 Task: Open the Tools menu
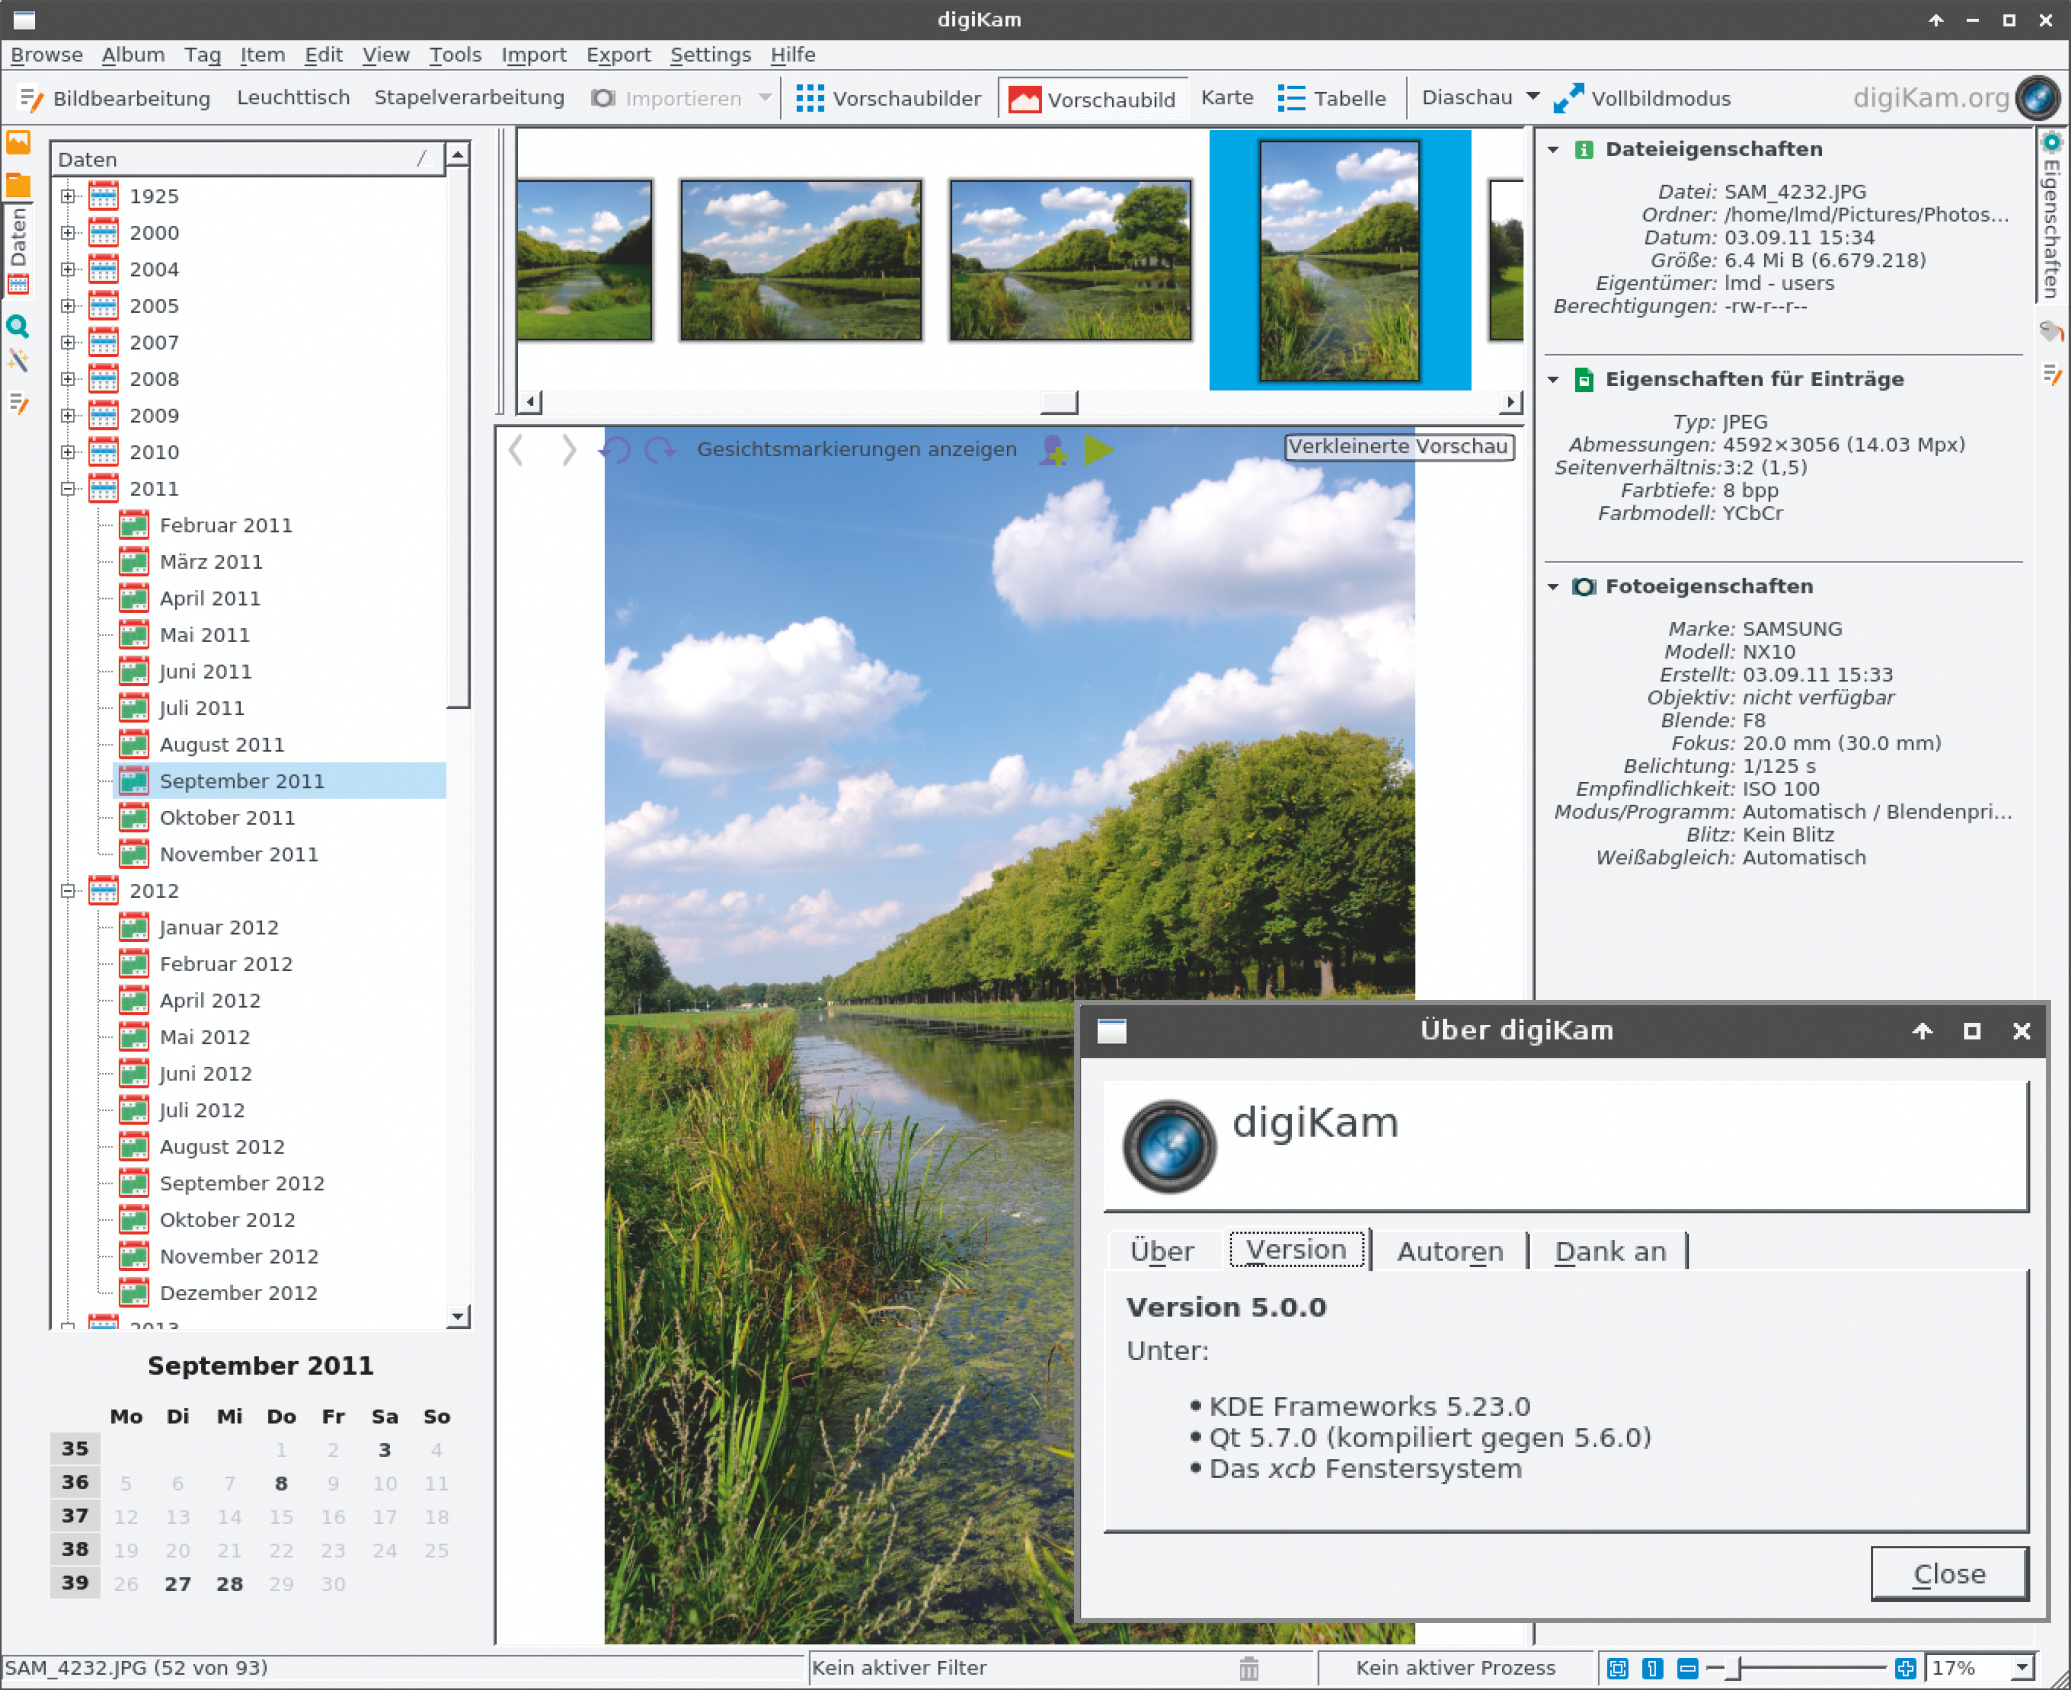click(455, 55)
